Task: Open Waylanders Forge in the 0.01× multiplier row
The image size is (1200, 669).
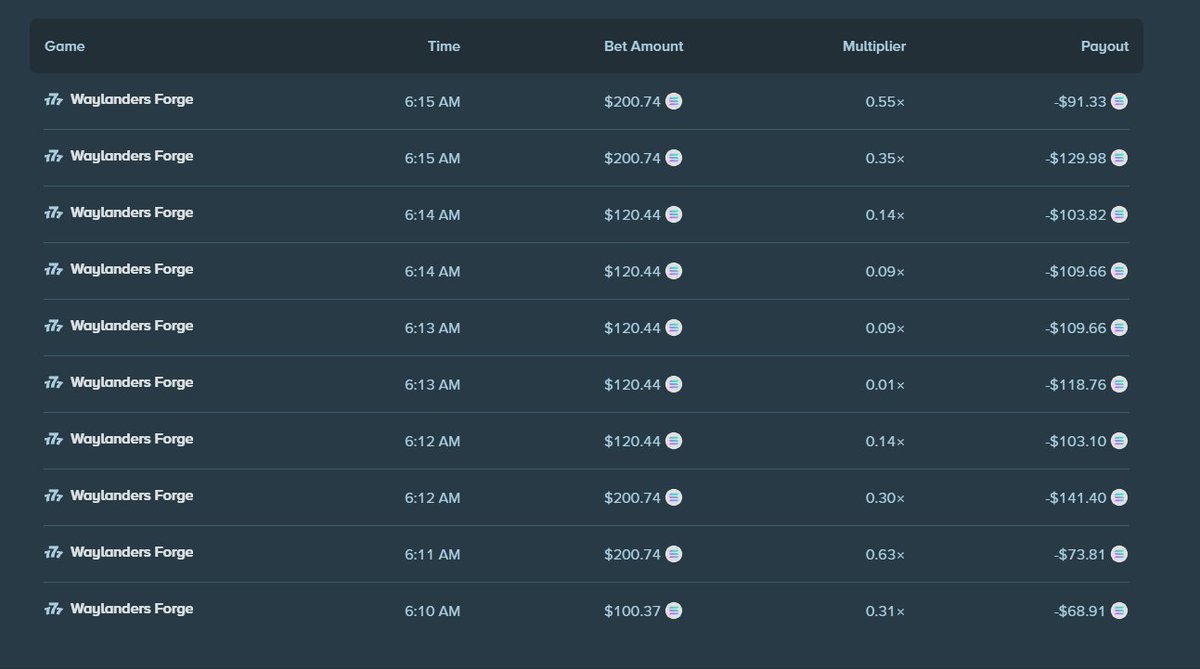Action: (x=132, y=383)
